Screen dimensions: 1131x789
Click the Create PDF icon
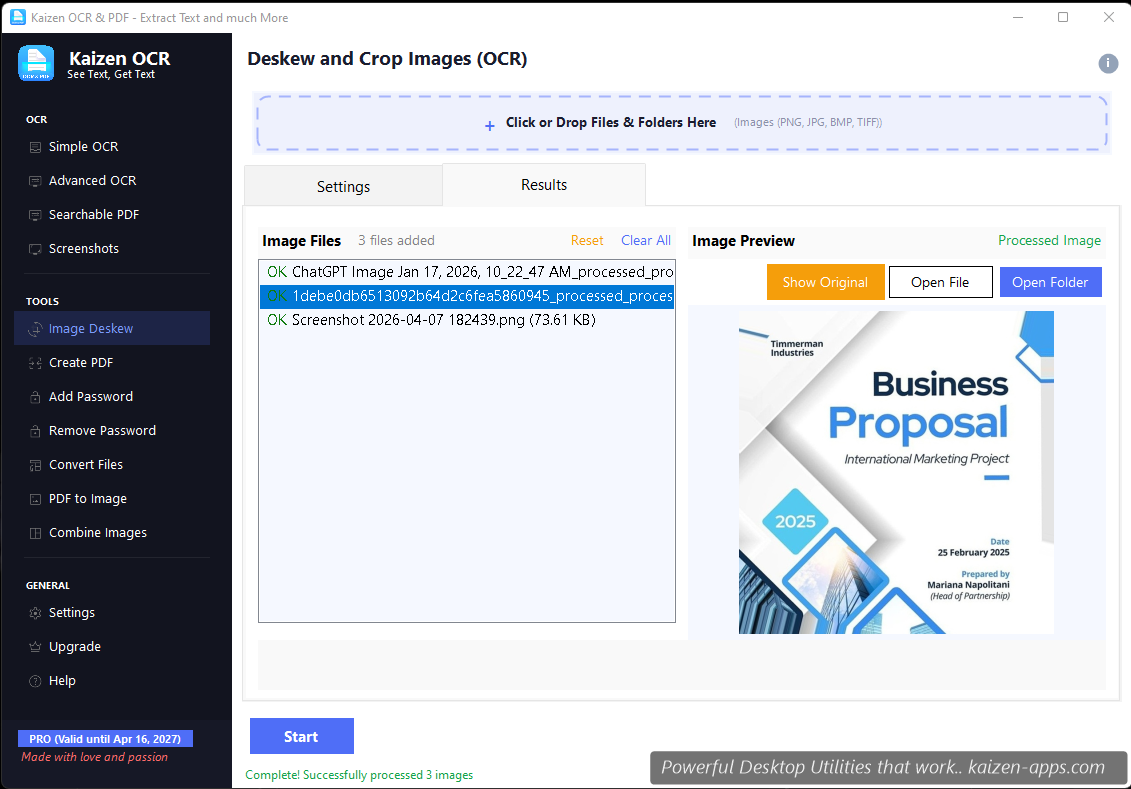tap(36, 363)
